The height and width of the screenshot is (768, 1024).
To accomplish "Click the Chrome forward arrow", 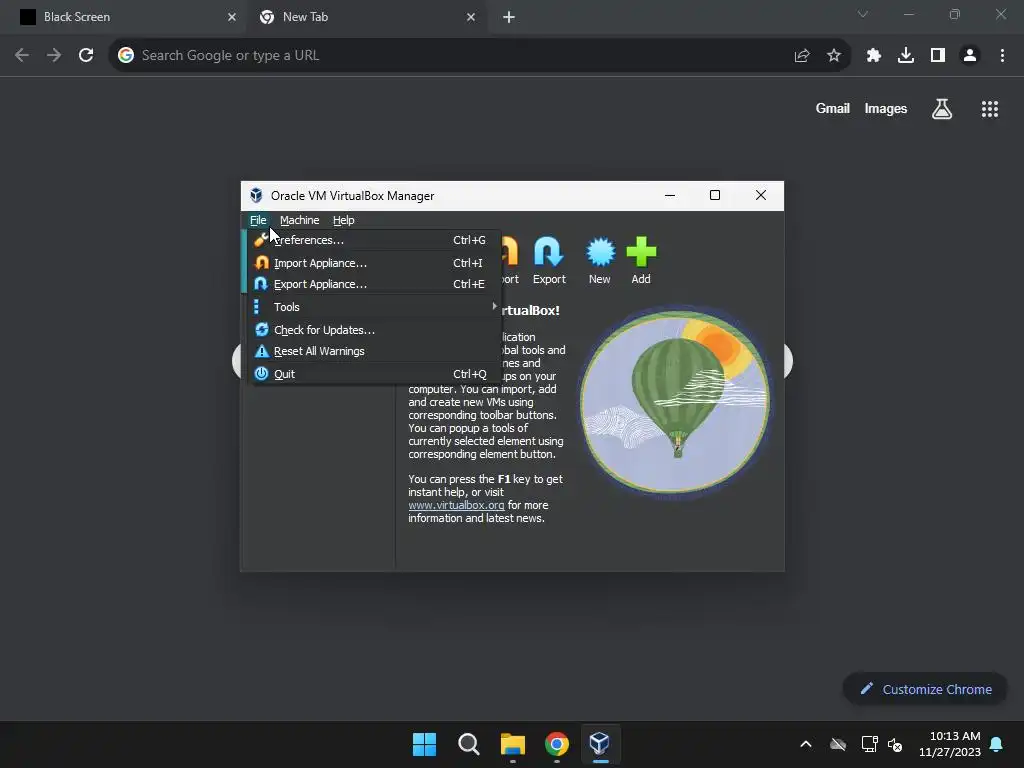I will pos(54,56).
